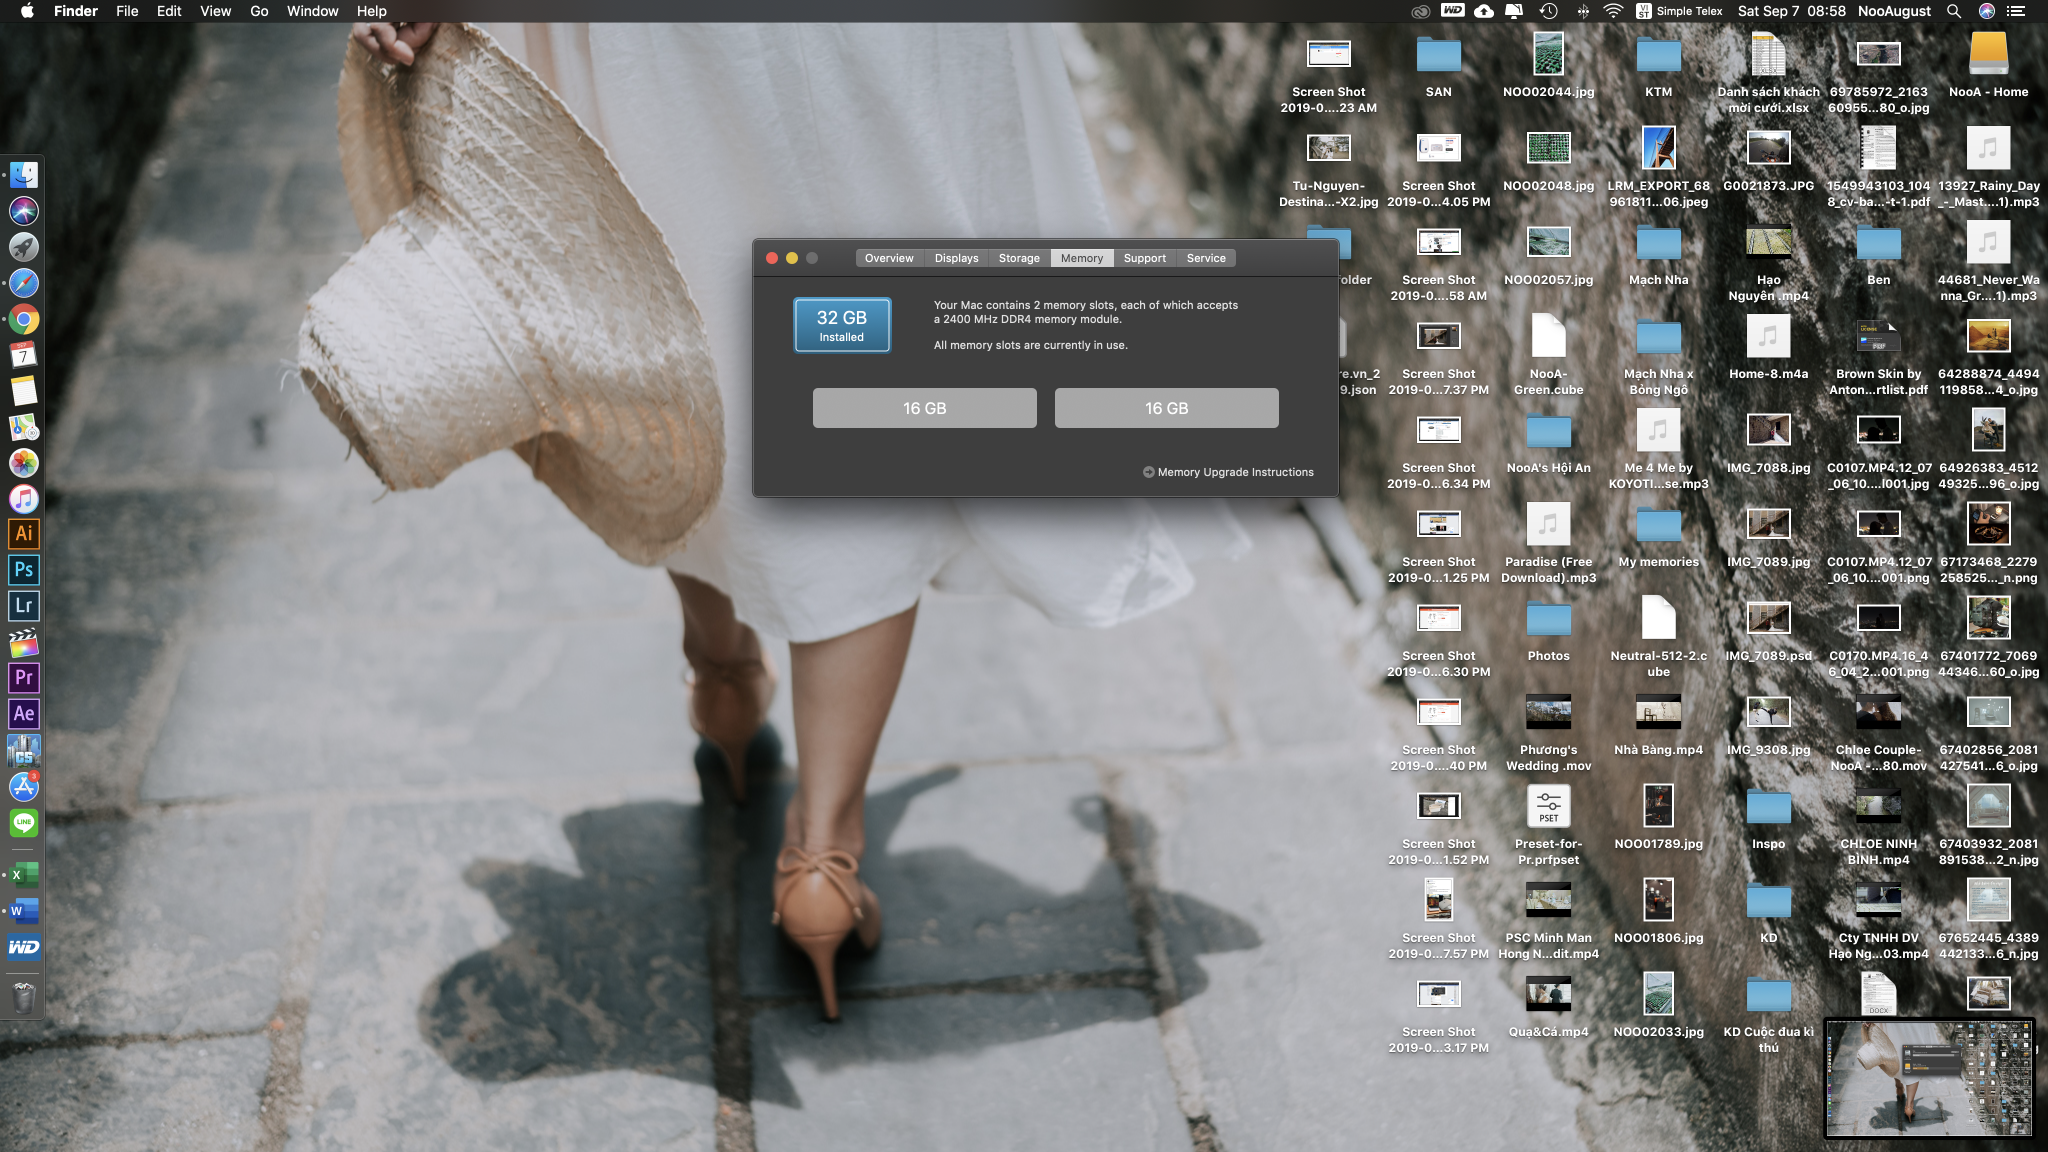Open the Go menu

tap(259, 11)
